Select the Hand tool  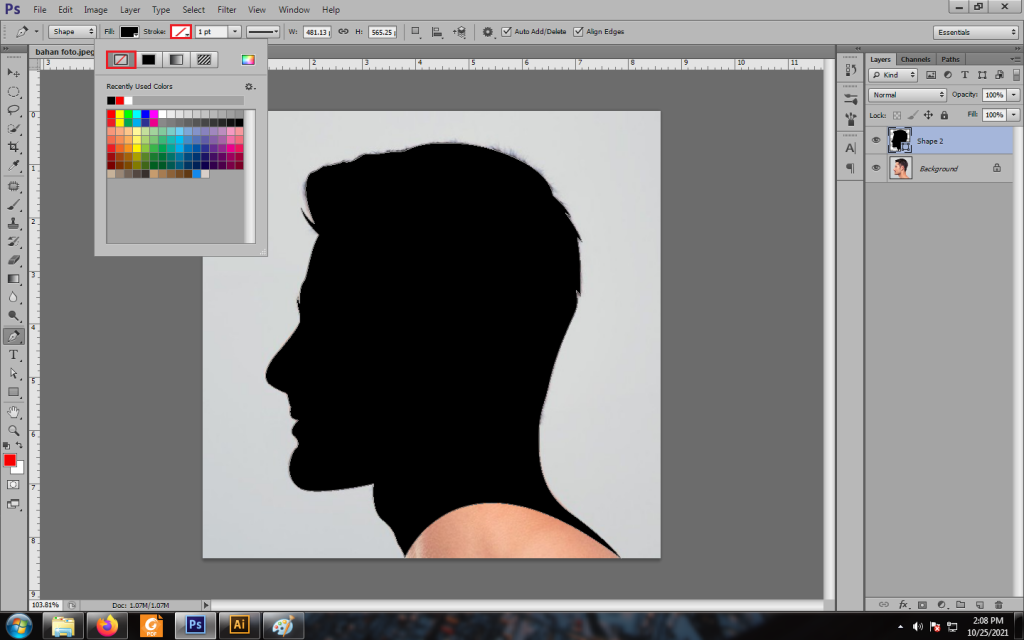point(14,411)
